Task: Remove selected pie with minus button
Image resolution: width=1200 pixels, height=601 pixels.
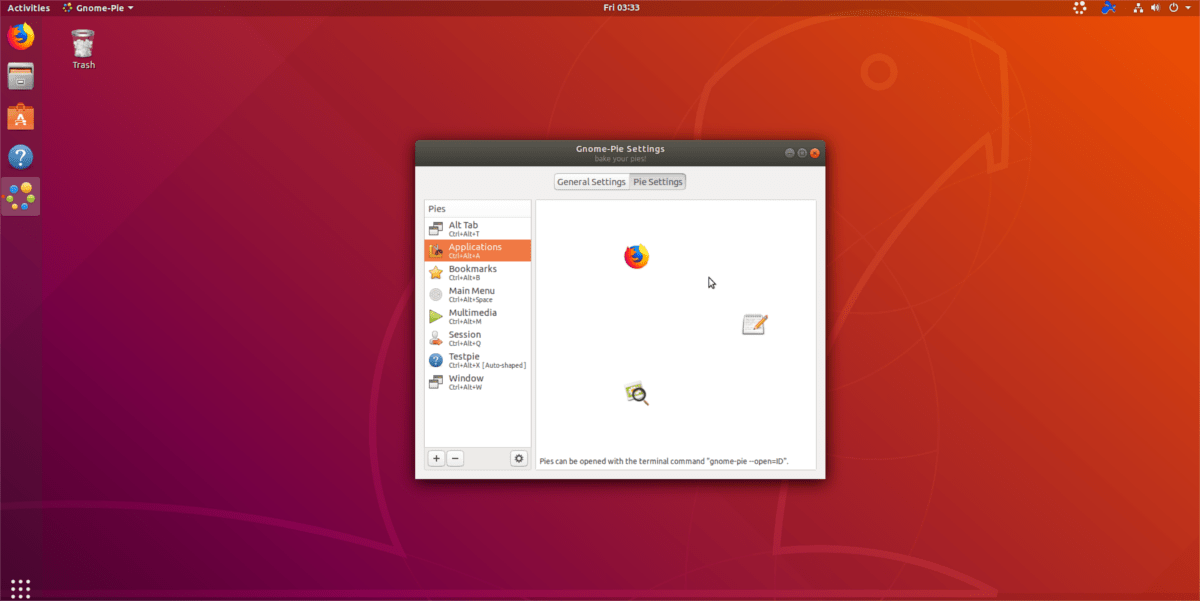Action: 455,458
